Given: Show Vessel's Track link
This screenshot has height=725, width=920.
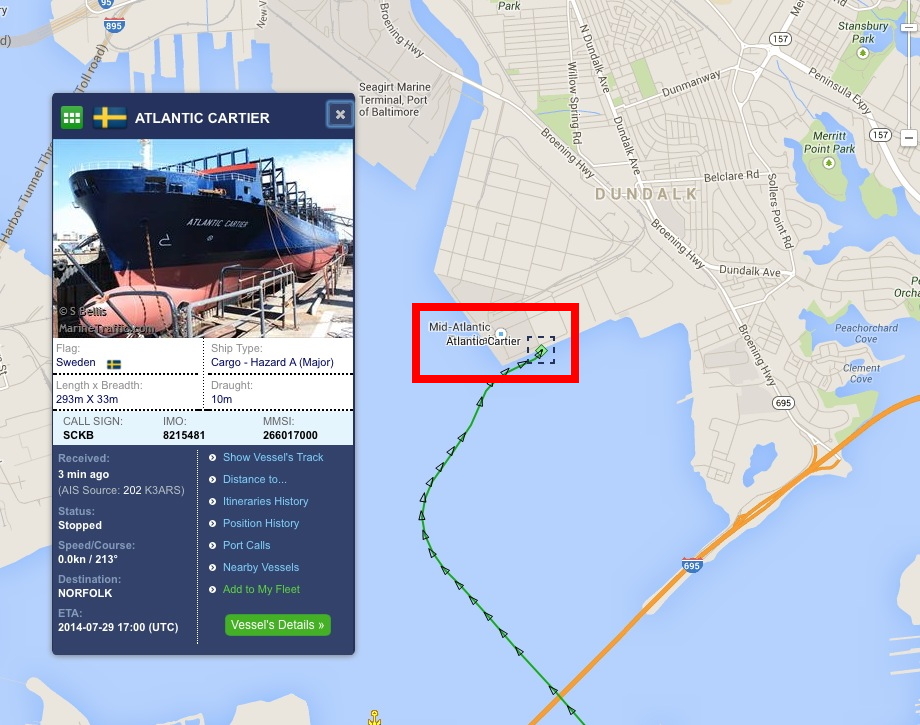Looking at the screenshot, I should tap(273, 457).
